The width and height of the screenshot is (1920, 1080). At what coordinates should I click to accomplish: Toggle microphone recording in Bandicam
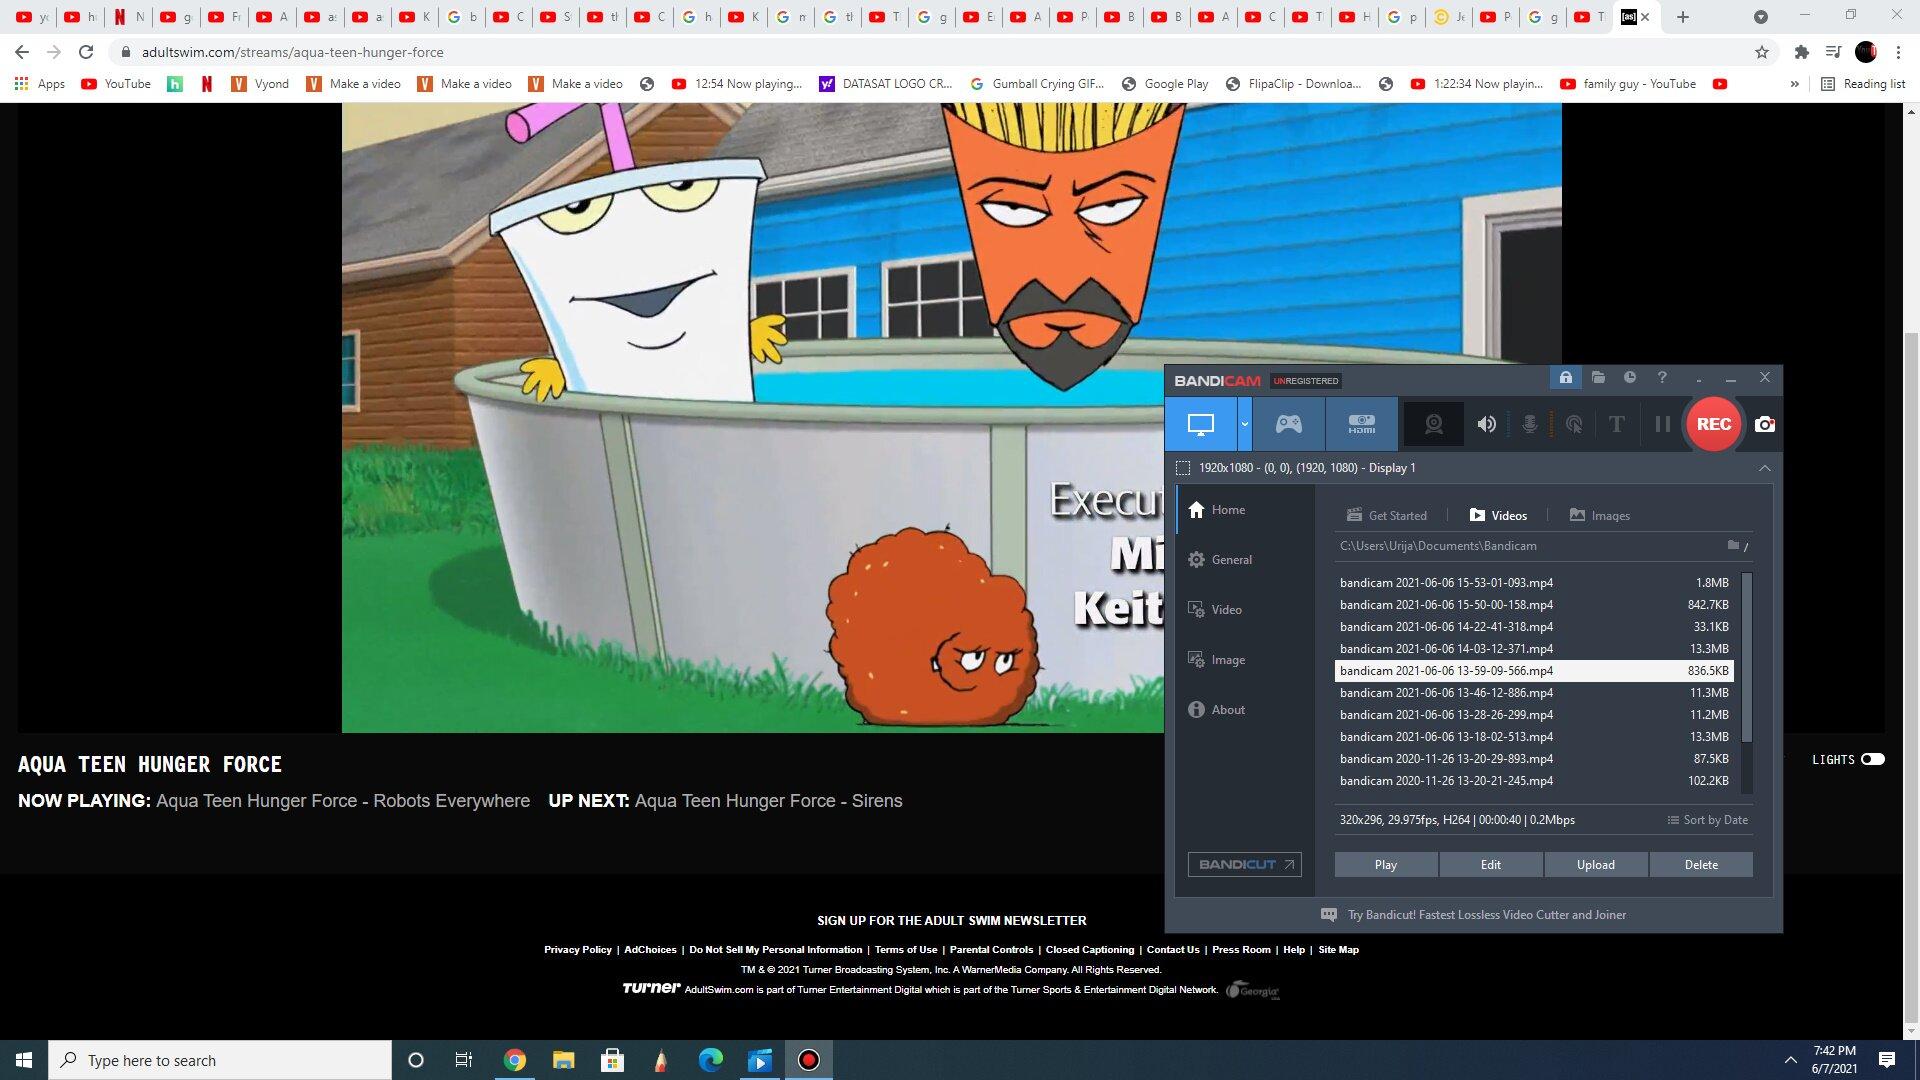[x=1529, y=424]
